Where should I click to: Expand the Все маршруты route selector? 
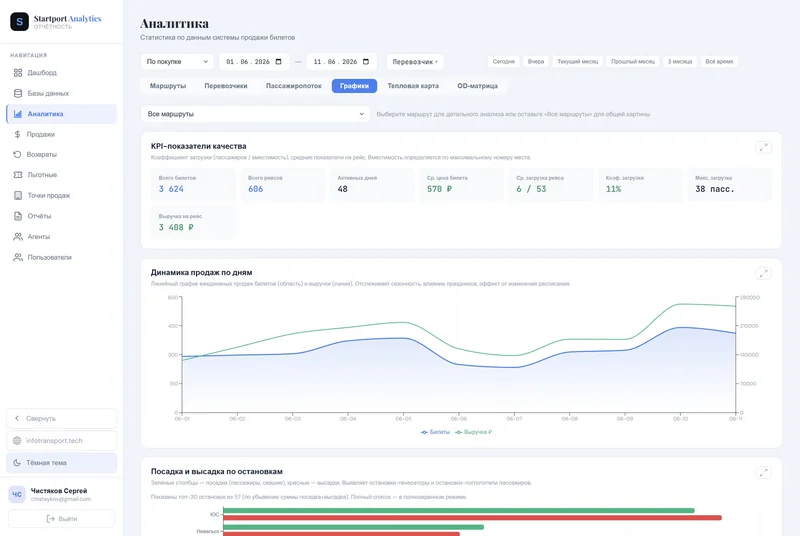(255, 114)
